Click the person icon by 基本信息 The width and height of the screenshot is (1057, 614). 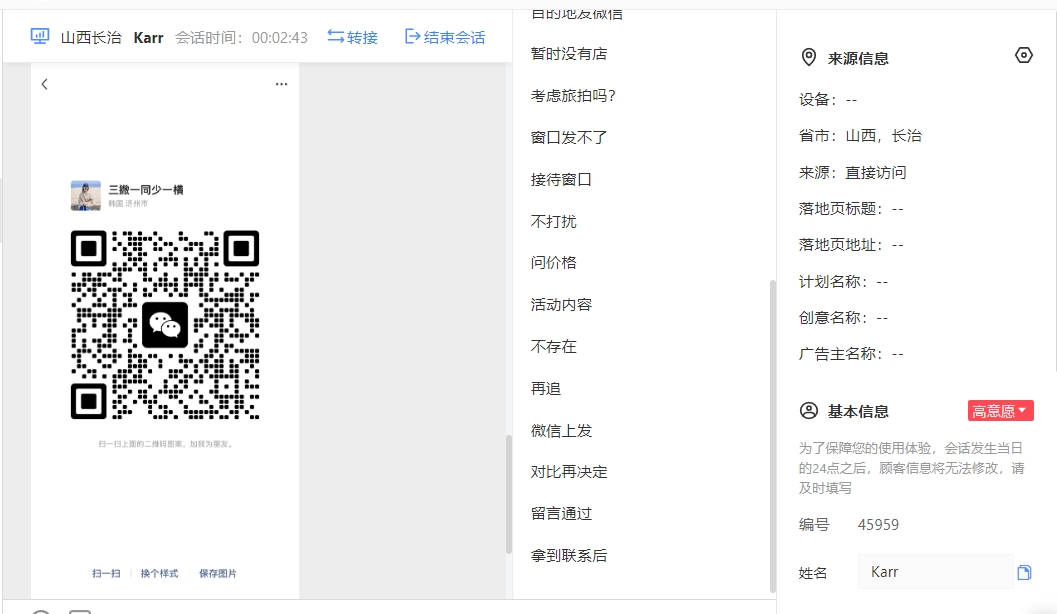808,410
